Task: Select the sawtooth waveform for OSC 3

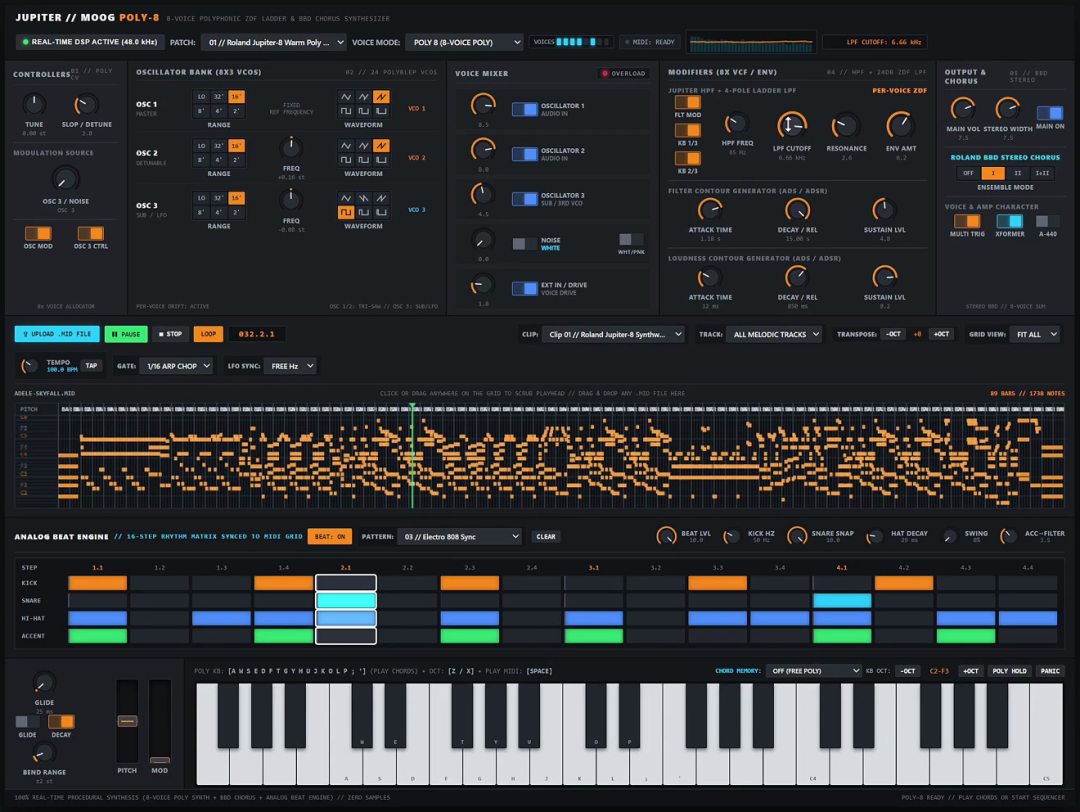Action: (381, 198)
